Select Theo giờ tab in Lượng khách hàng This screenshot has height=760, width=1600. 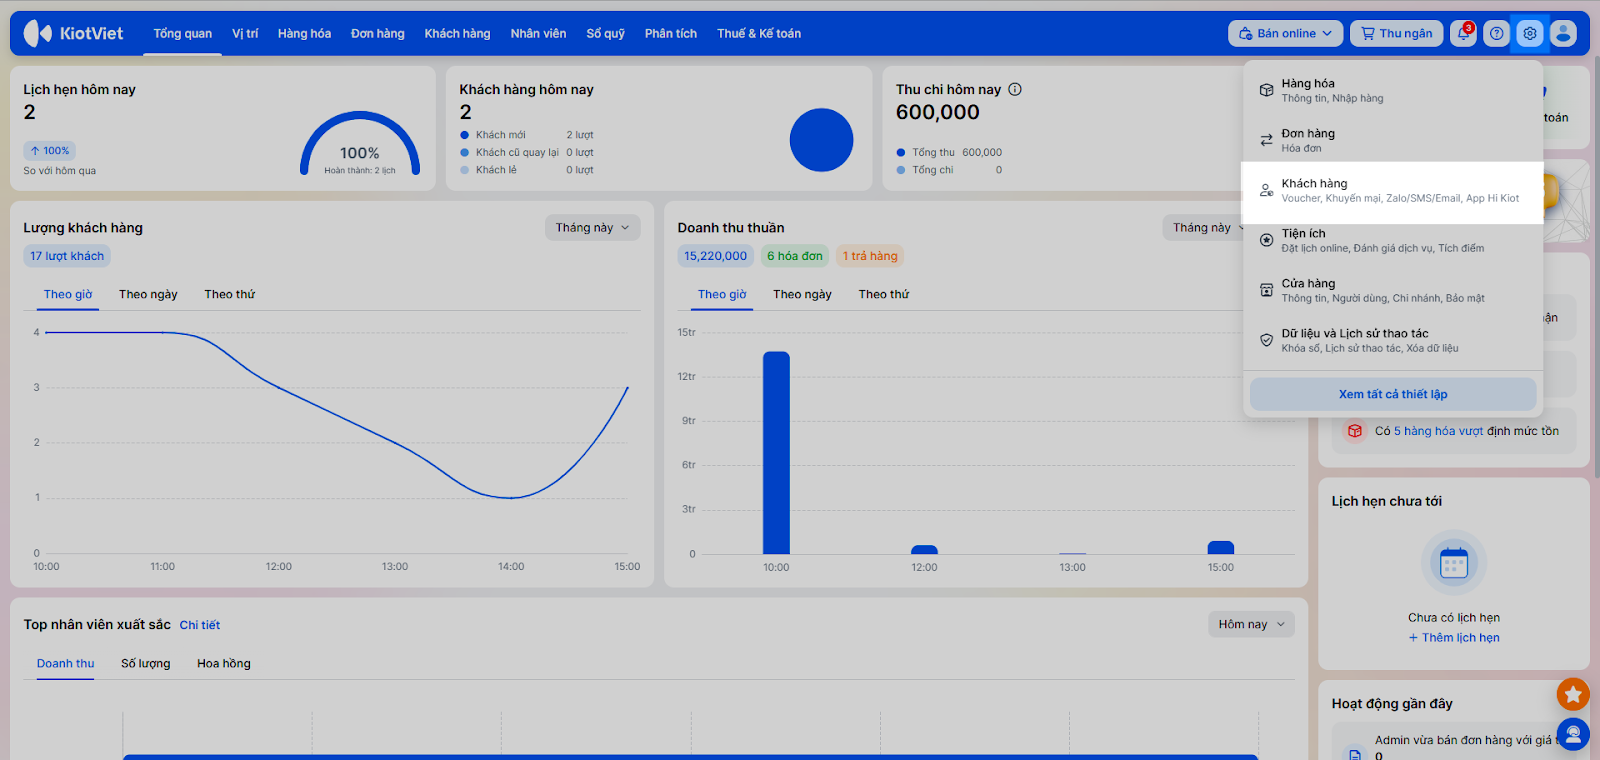click(68, 294)
